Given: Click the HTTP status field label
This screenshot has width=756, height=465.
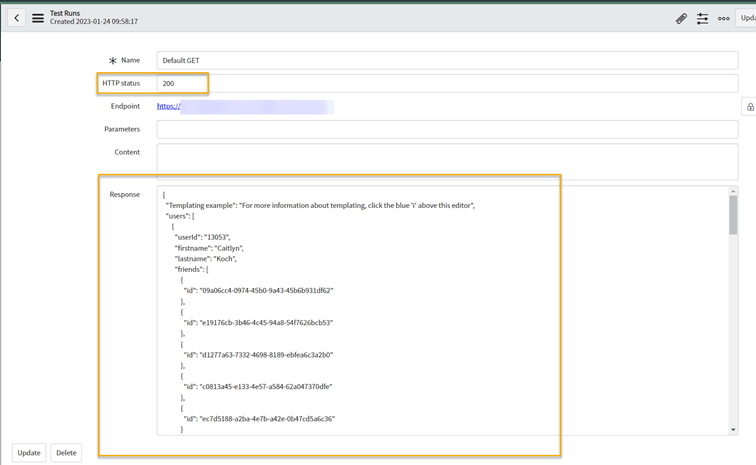Looking at the screenshot, I should [121, 83].
